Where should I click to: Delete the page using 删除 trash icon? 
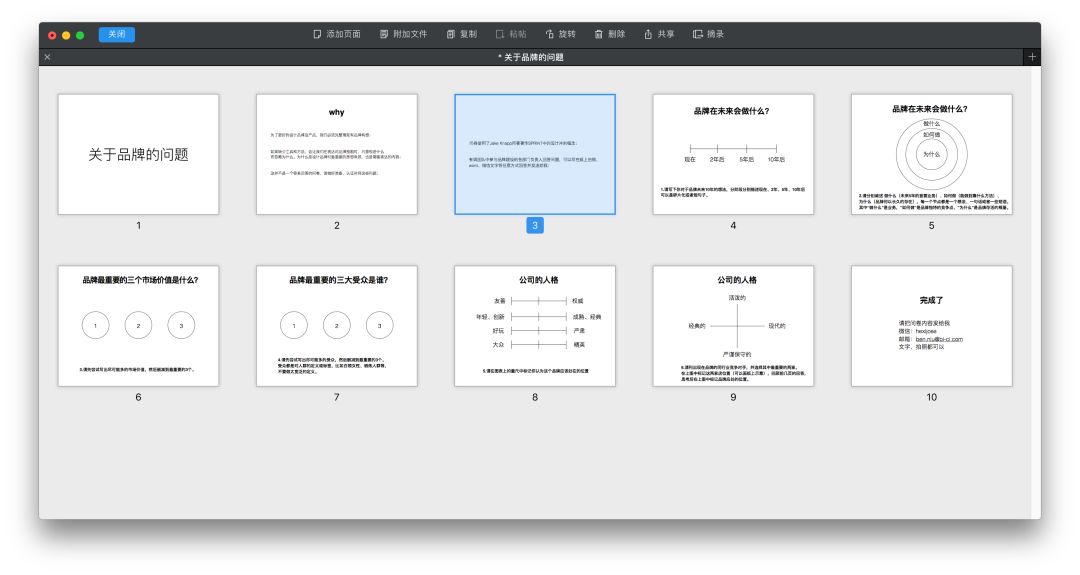pyautogui.click(x=599, y=34)
